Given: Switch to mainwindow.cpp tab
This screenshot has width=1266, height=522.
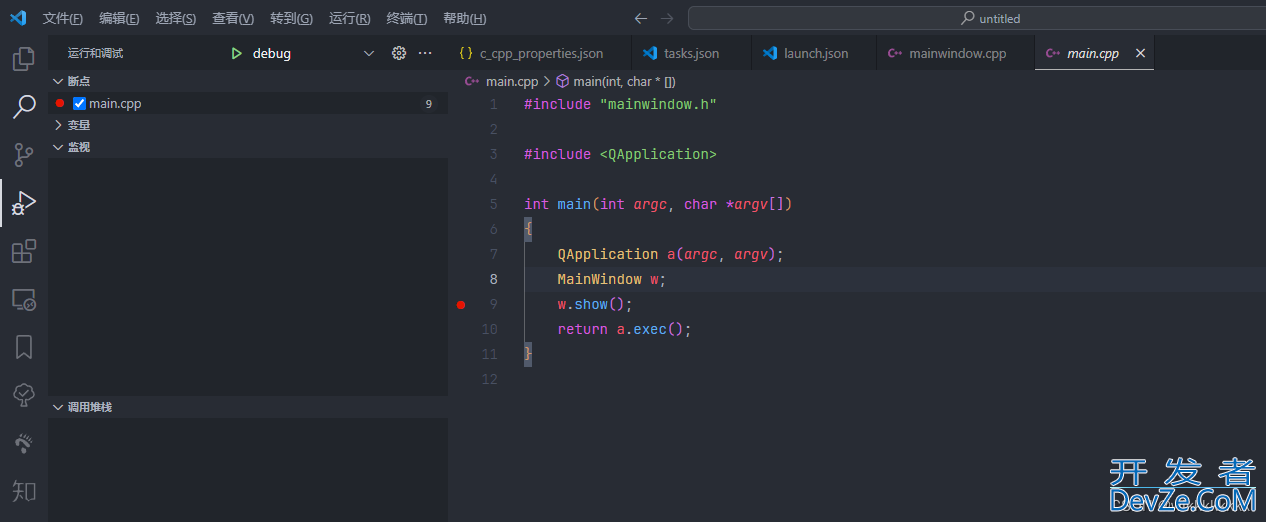Looking at the screenshot, I should [955, 53].
